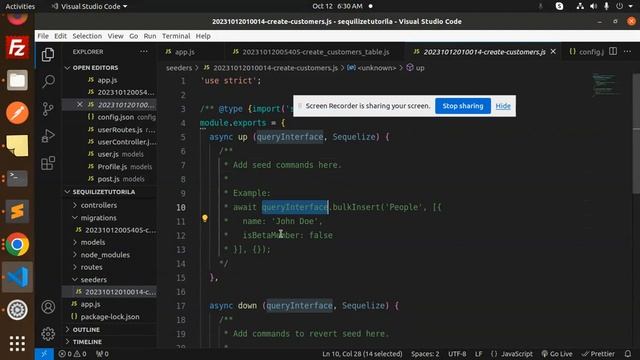
Task: Open the Explorer view in activity bar
Action: [x=48, y=54]
